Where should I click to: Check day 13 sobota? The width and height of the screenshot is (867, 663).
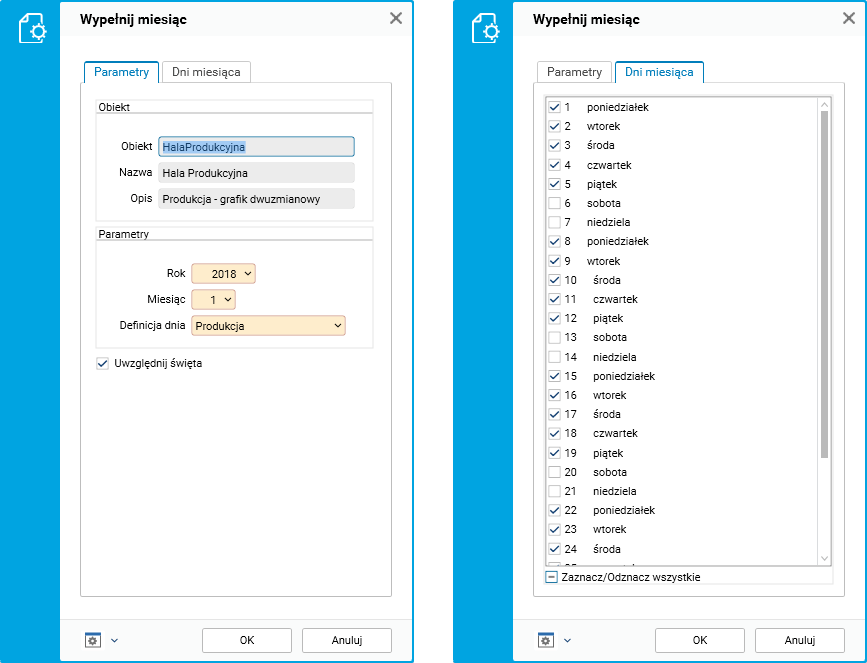click(x=554, y=337)
